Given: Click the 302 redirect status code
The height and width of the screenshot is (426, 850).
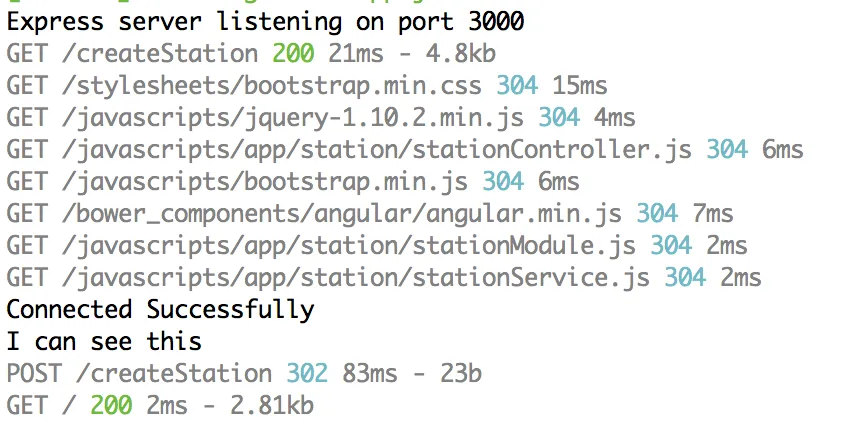Looking at the screenshot, I should (307, 373).
